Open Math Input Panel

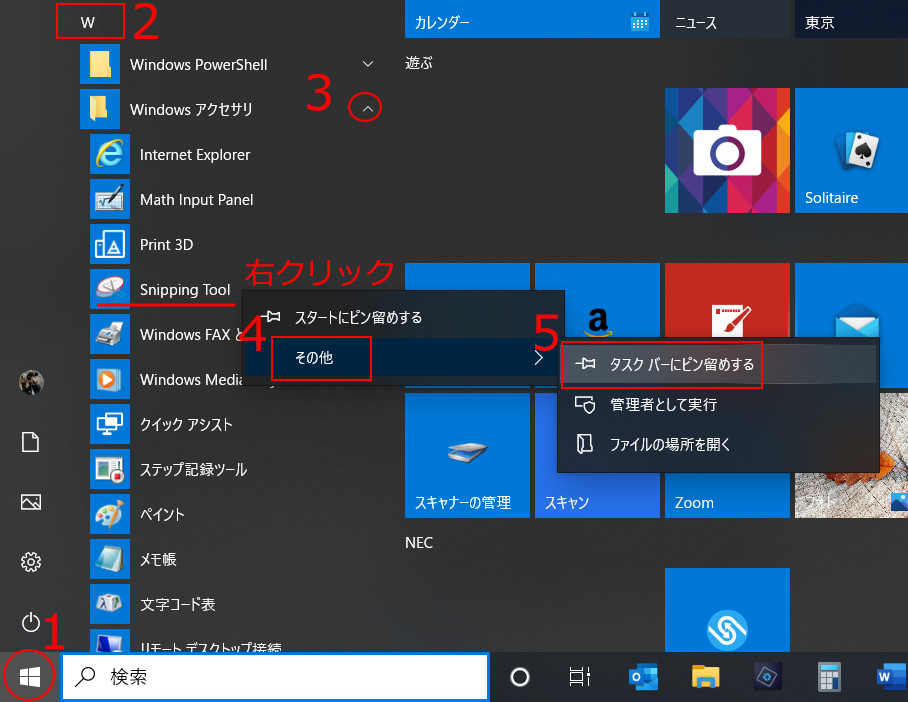197,199
